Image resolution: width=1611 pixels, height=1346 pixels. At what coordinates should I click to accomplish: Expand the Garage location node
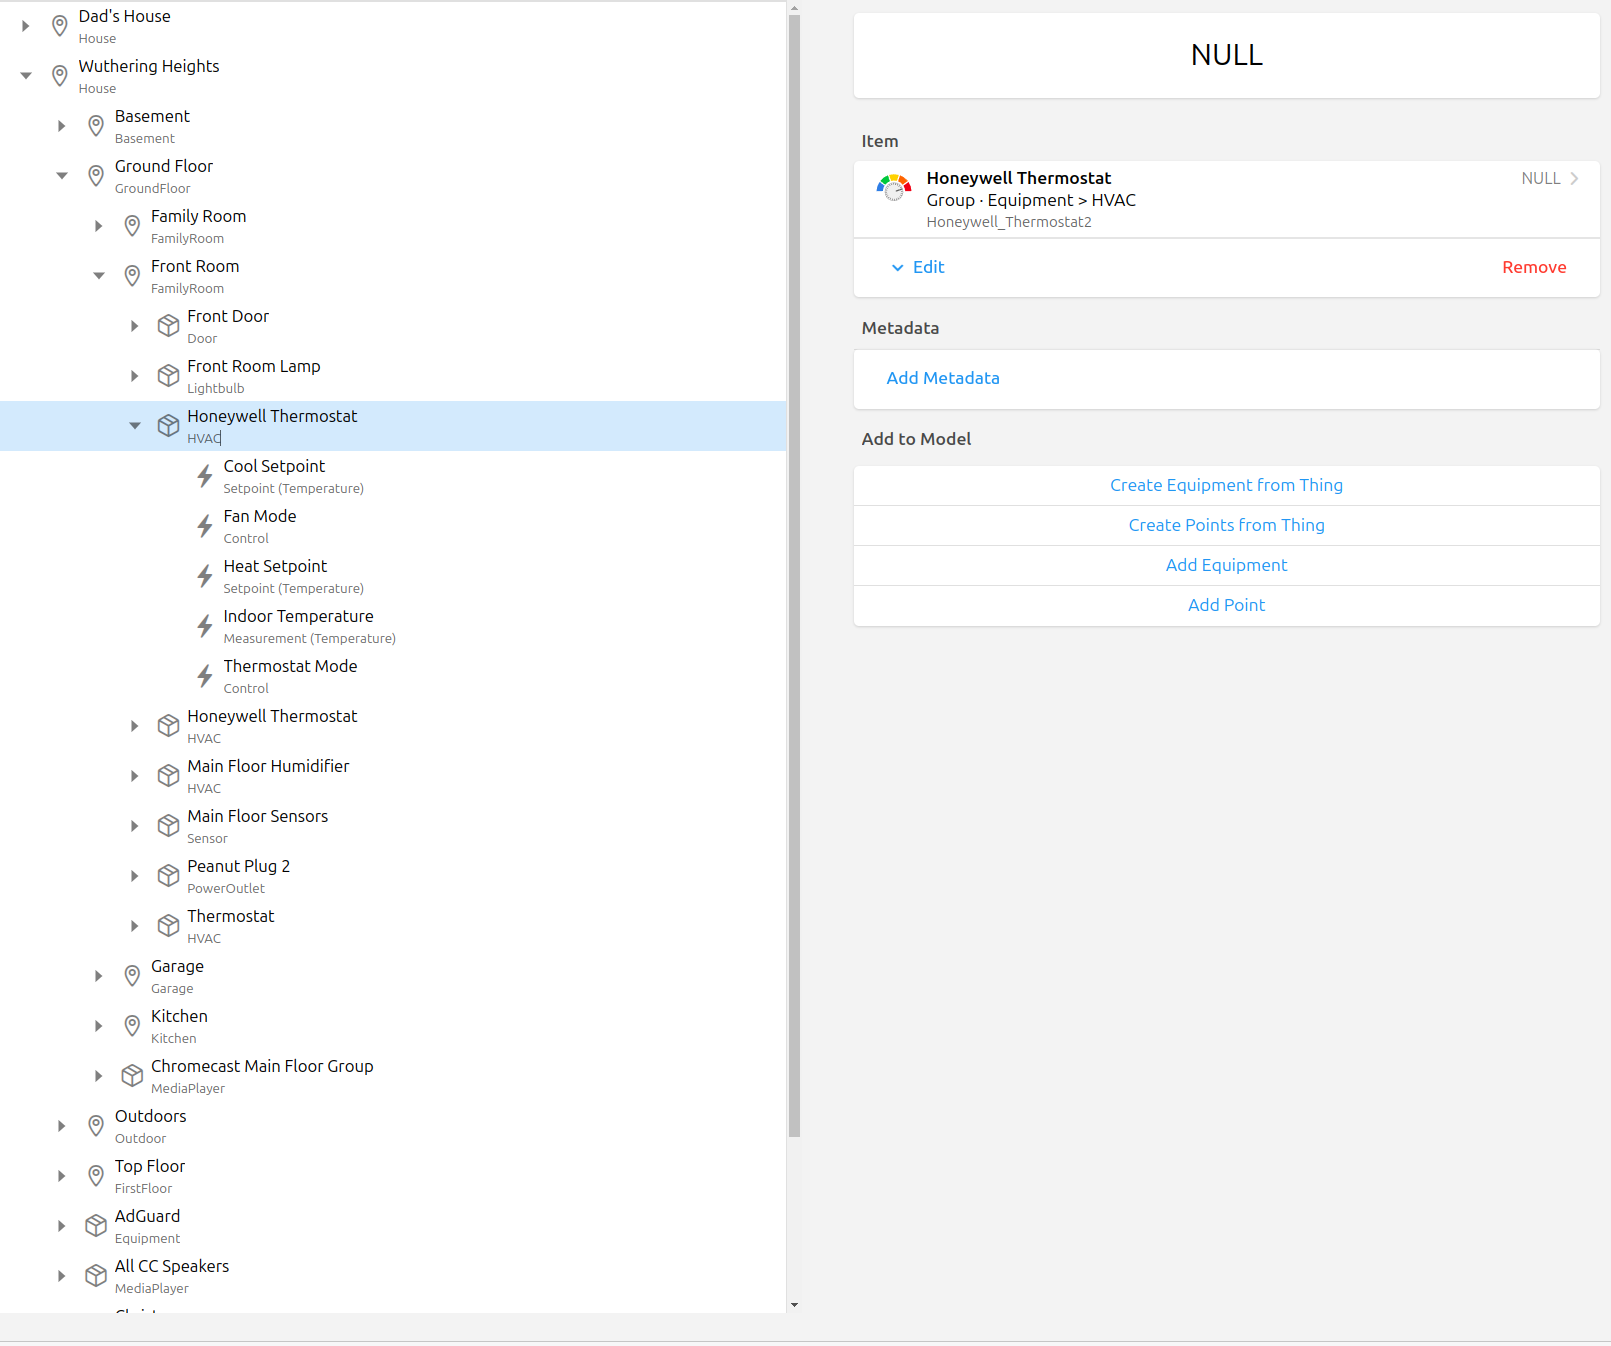[x=98, y=976]
